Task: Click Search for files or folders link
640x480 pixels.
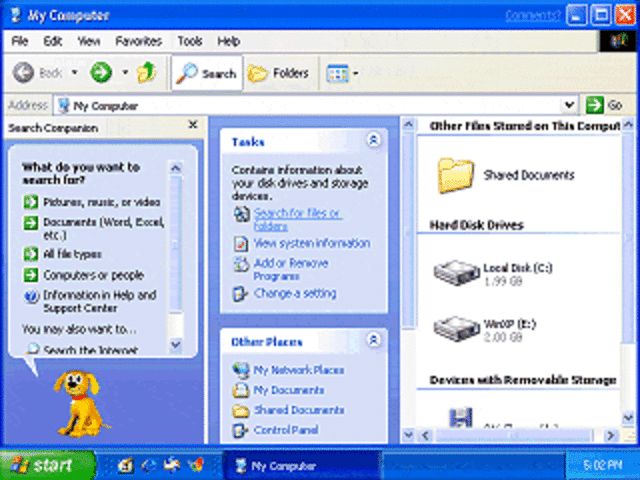Action: [298, 219]
